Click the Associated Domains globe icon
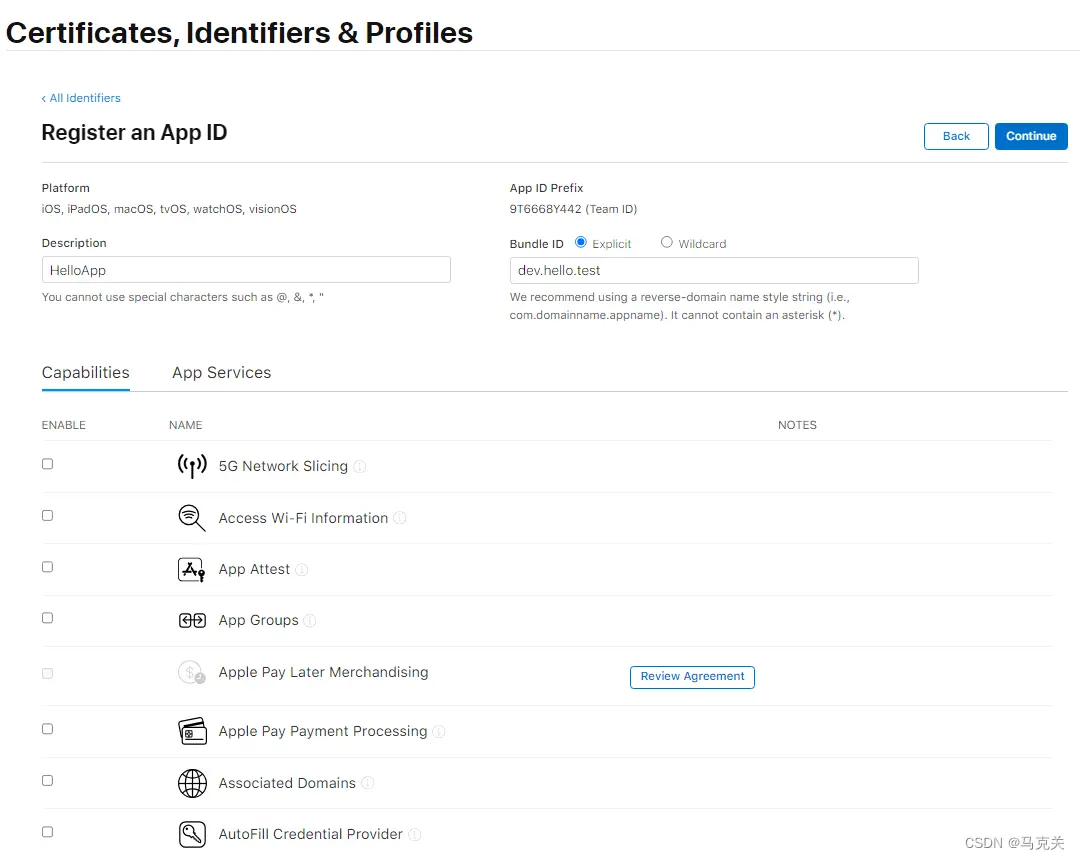Screen dimensions: 1080x859 pyautogui.click(x=192, y=783)
